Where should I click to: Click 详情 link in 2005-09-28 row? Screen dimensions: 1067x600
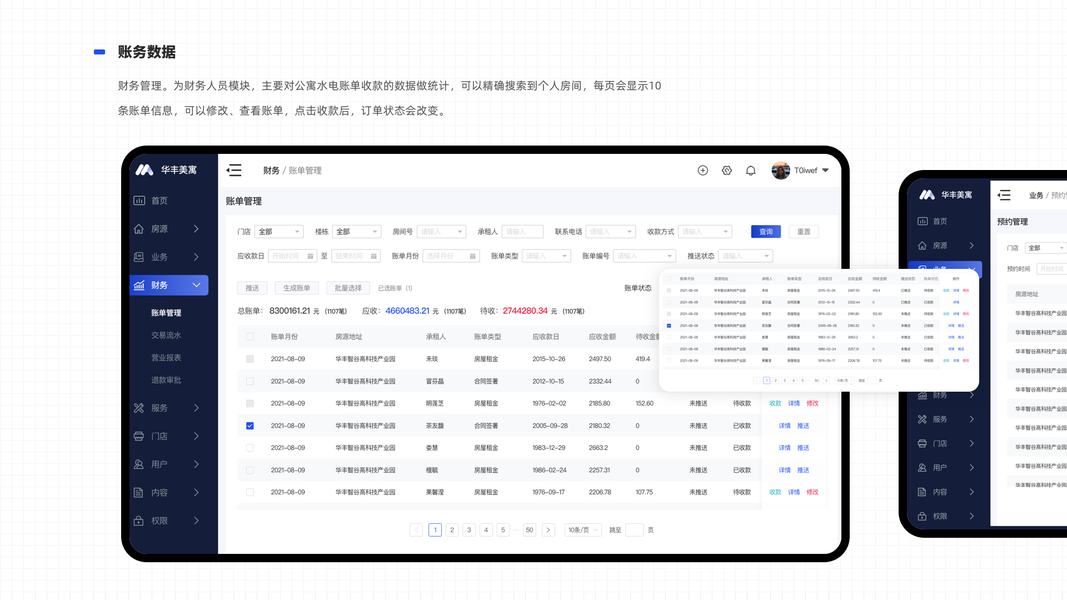point(785,426)
